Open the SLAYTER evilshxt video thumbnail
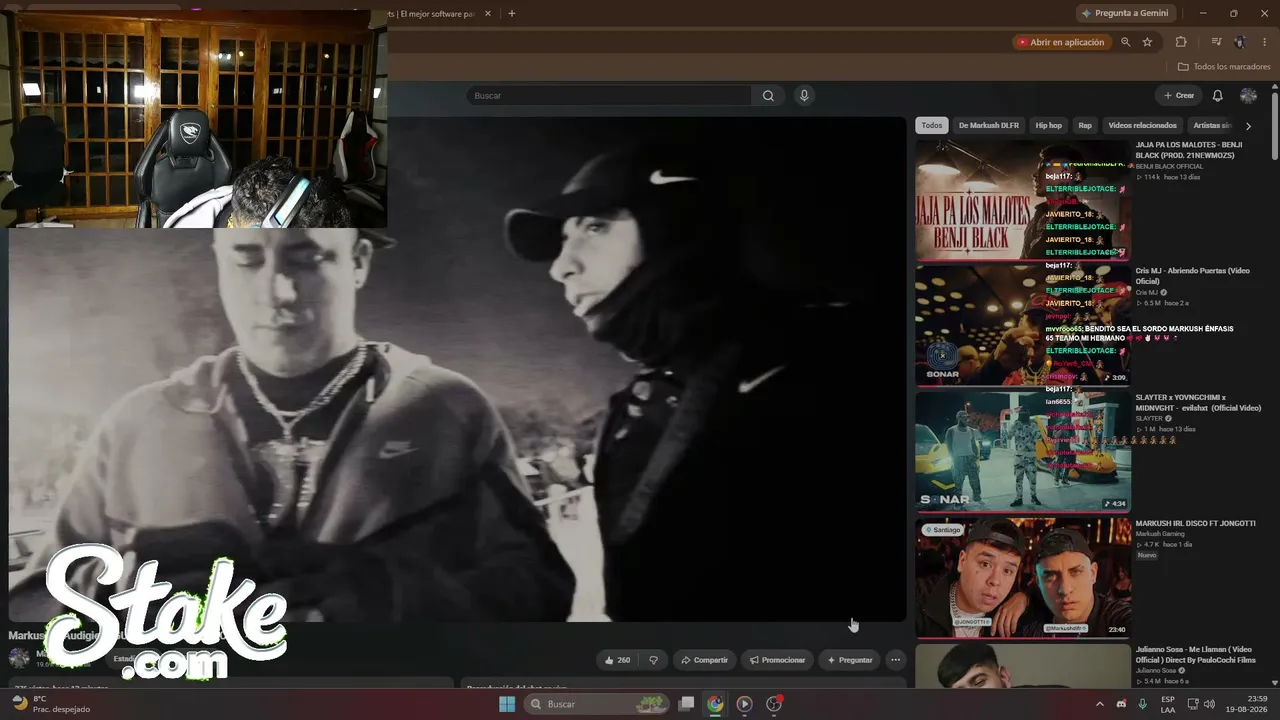Image resolution: width=1280 pixels, height=720 pixels. (1023, 452)
